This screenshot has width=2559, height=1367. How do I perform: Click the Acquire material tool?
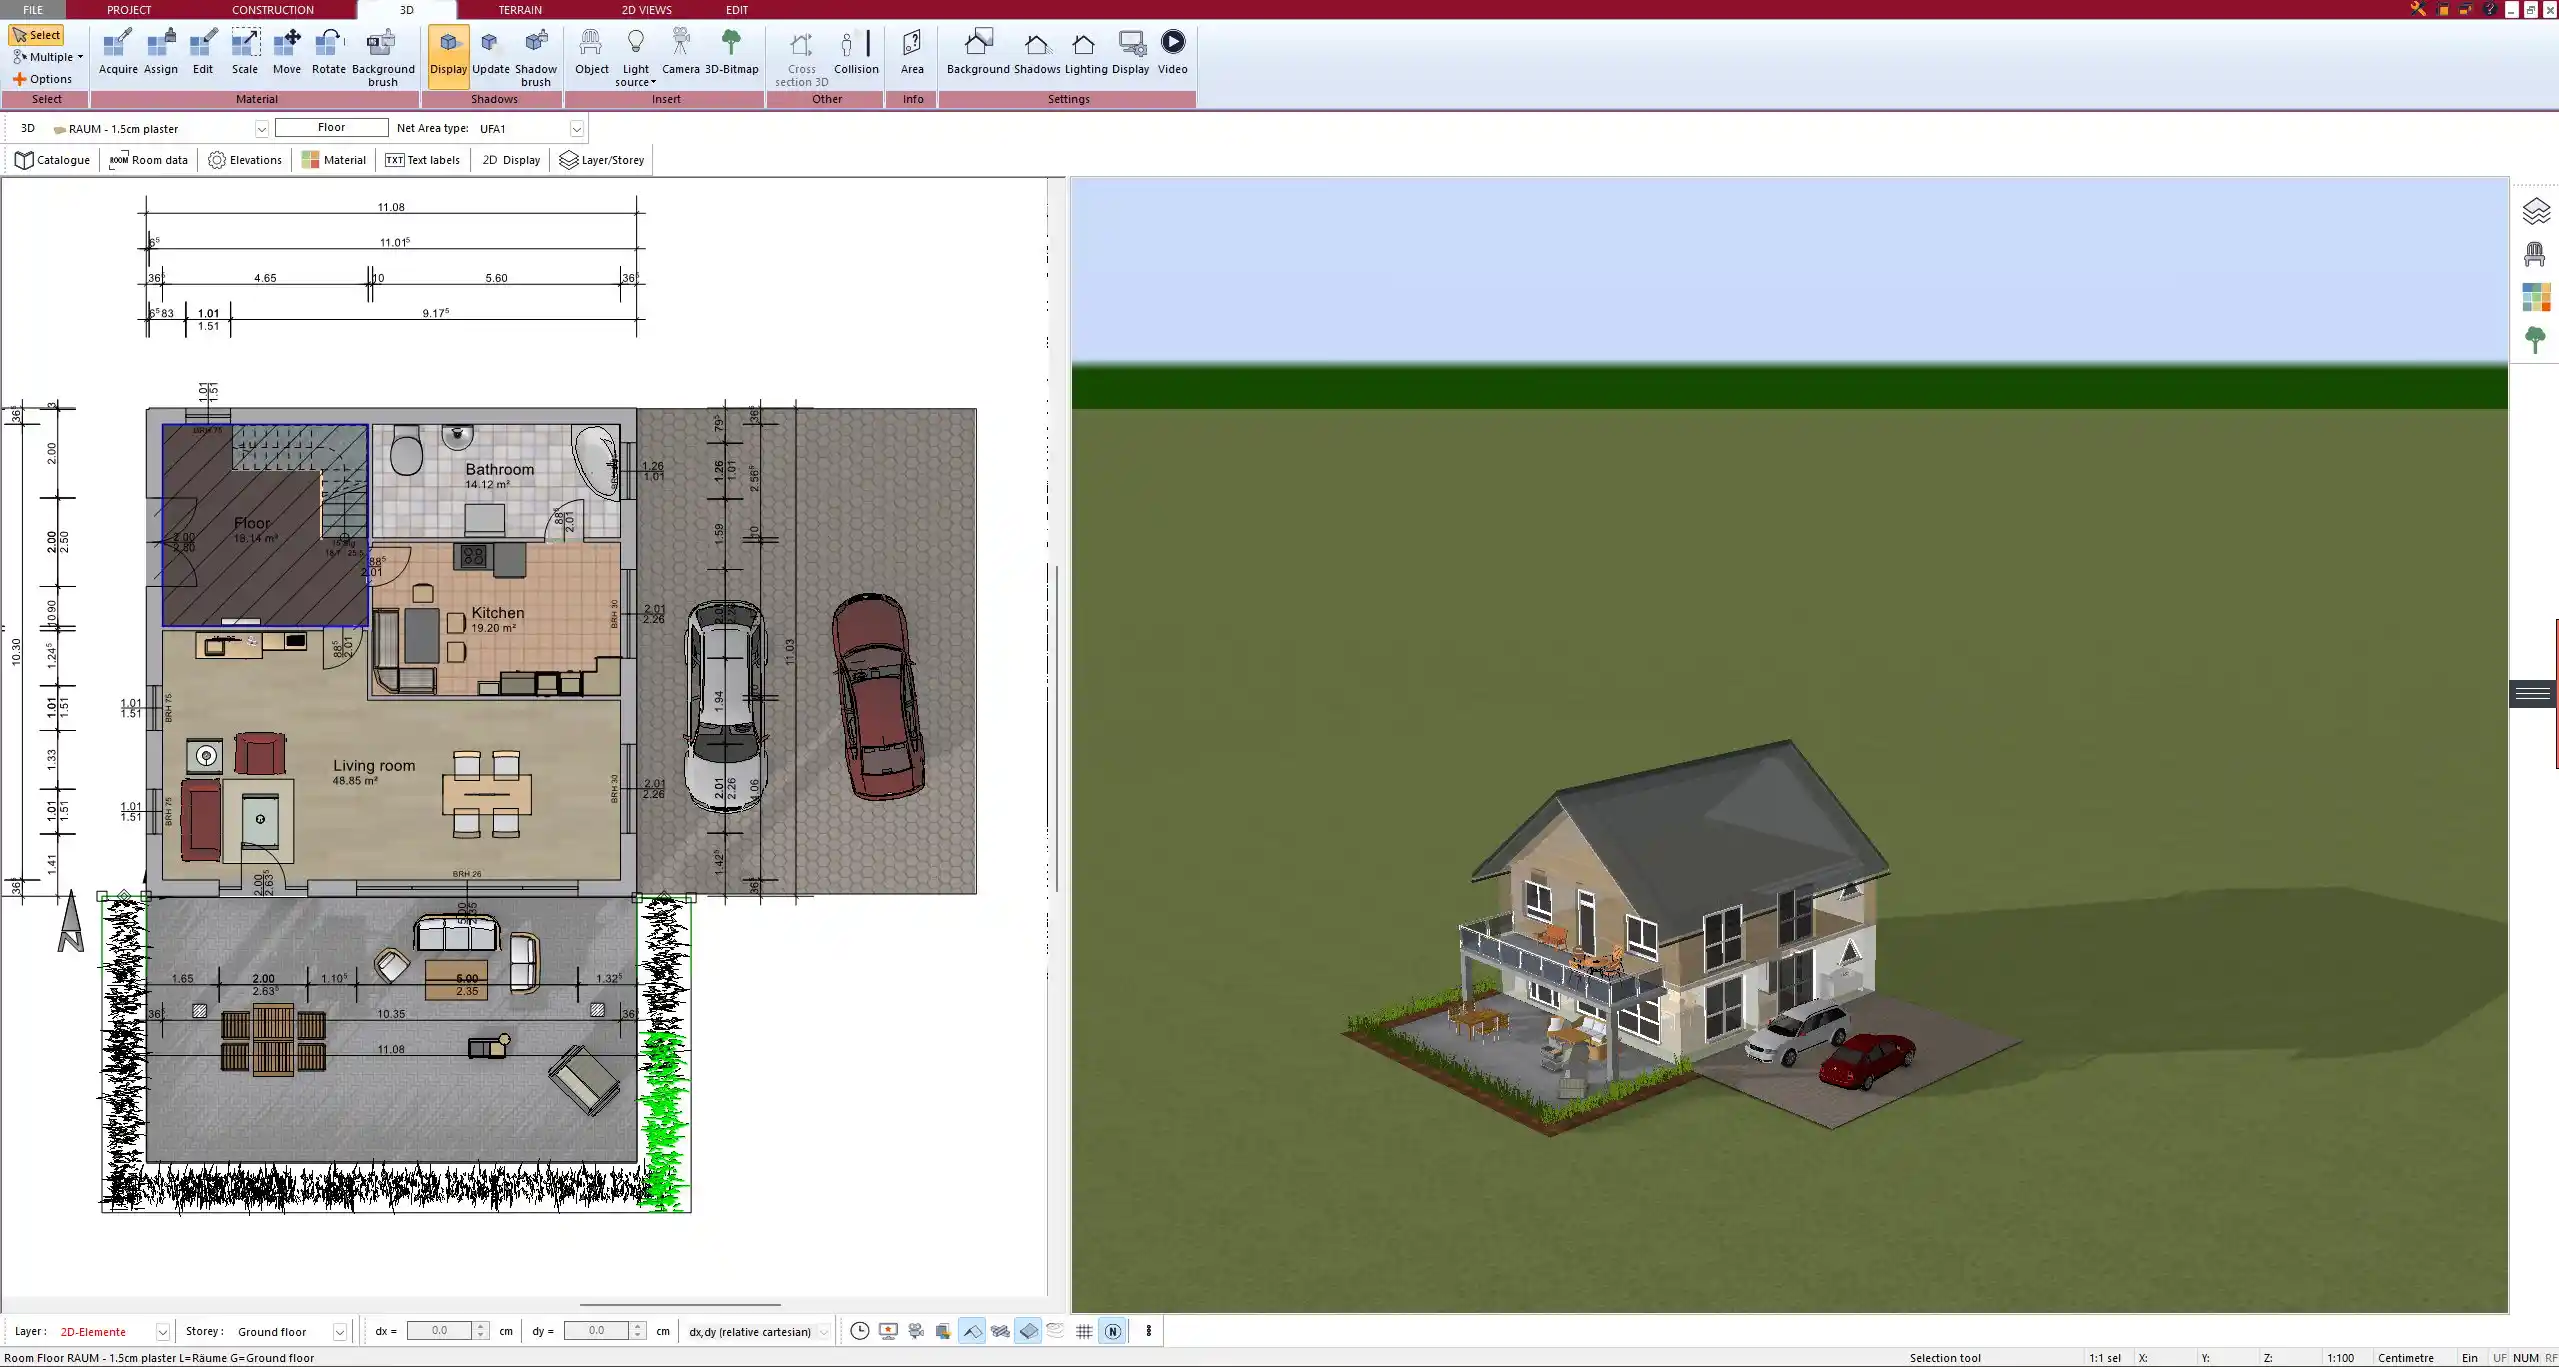pos(118,52)
